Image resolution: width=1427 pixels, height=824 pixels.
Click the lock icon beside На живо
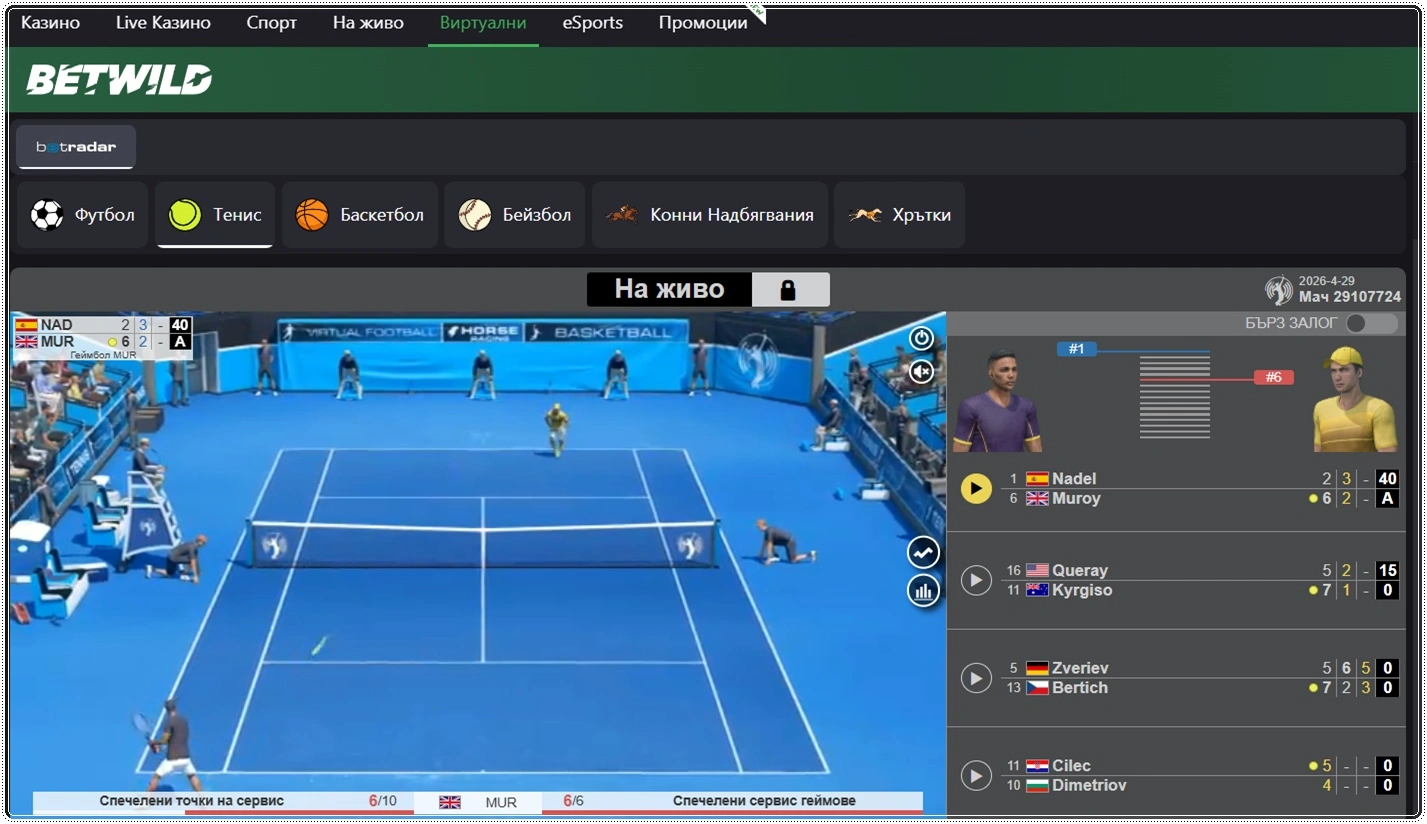tap(788, 290)
